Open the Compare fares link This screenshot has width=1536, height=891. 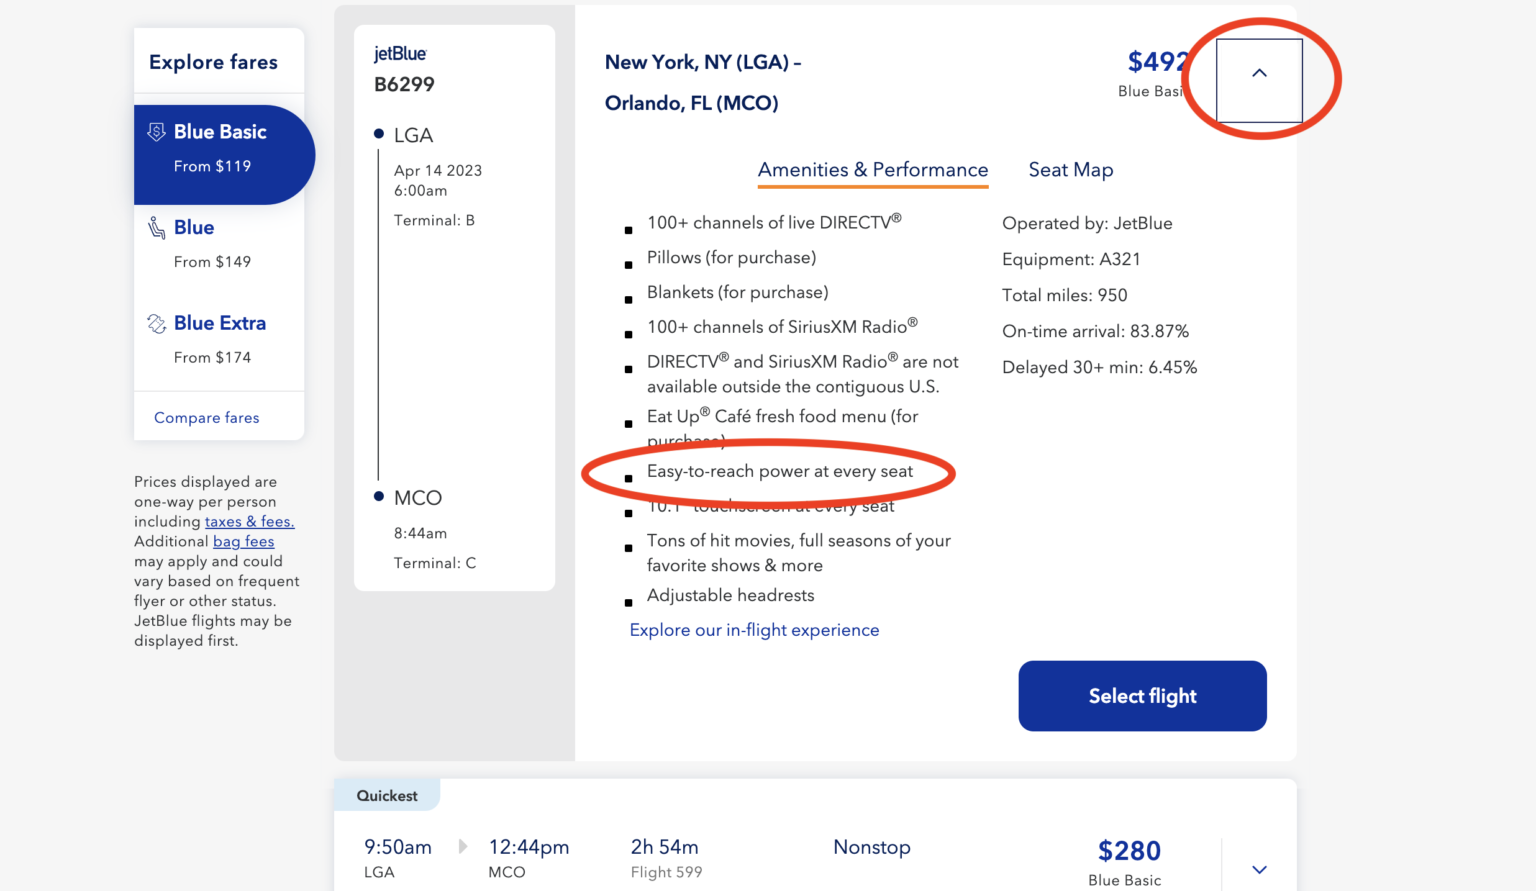[x=206, y=417]
